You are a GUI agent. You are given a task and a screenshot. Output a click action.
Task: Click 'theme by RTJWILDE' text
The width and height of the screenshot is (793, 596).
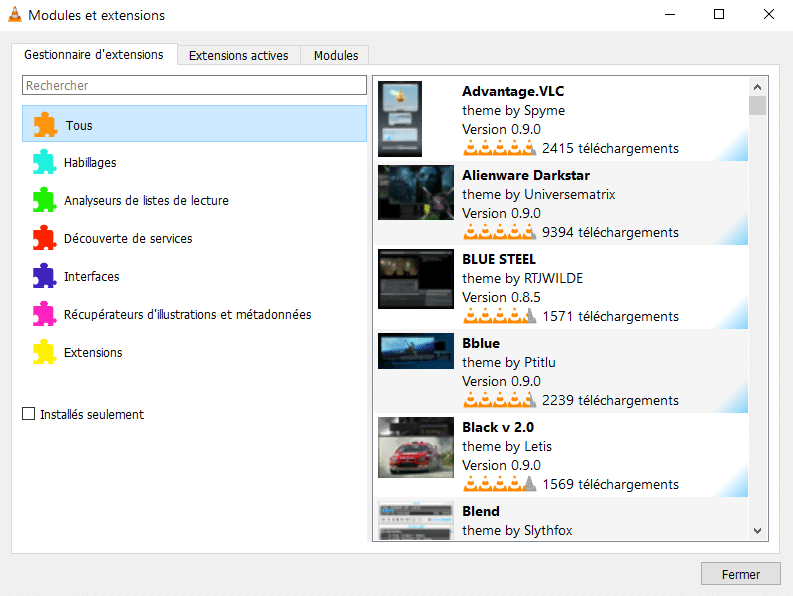click(x=522, y=278)
